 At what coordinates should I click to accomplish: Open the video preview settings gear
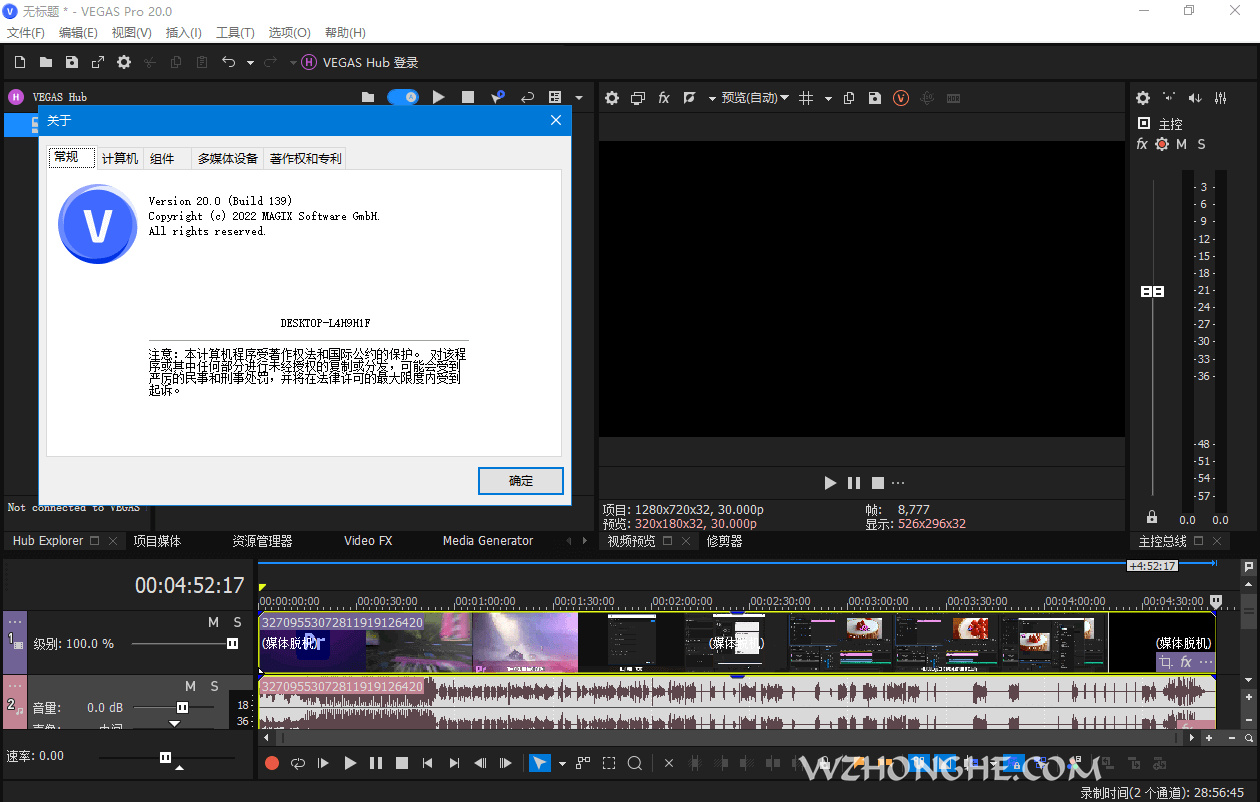[611, 98]
